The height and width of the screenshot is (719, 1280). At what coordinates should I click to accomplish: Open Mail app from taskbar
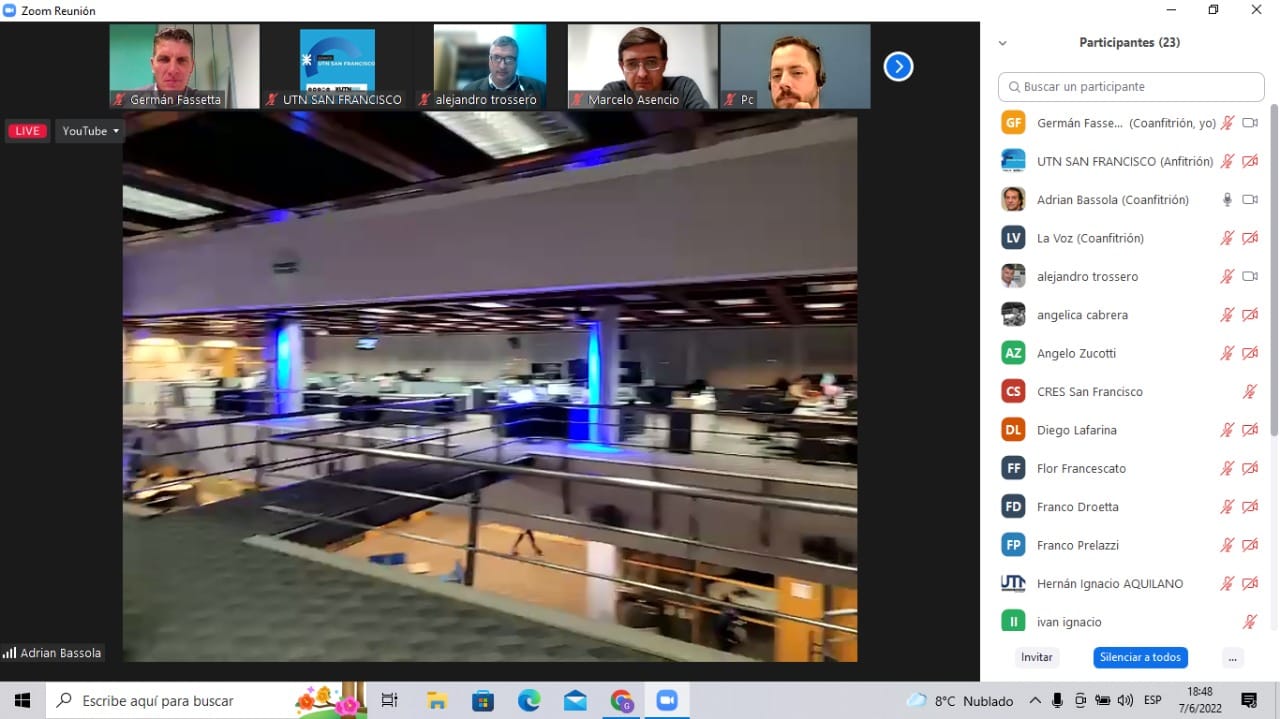[575, 700]
